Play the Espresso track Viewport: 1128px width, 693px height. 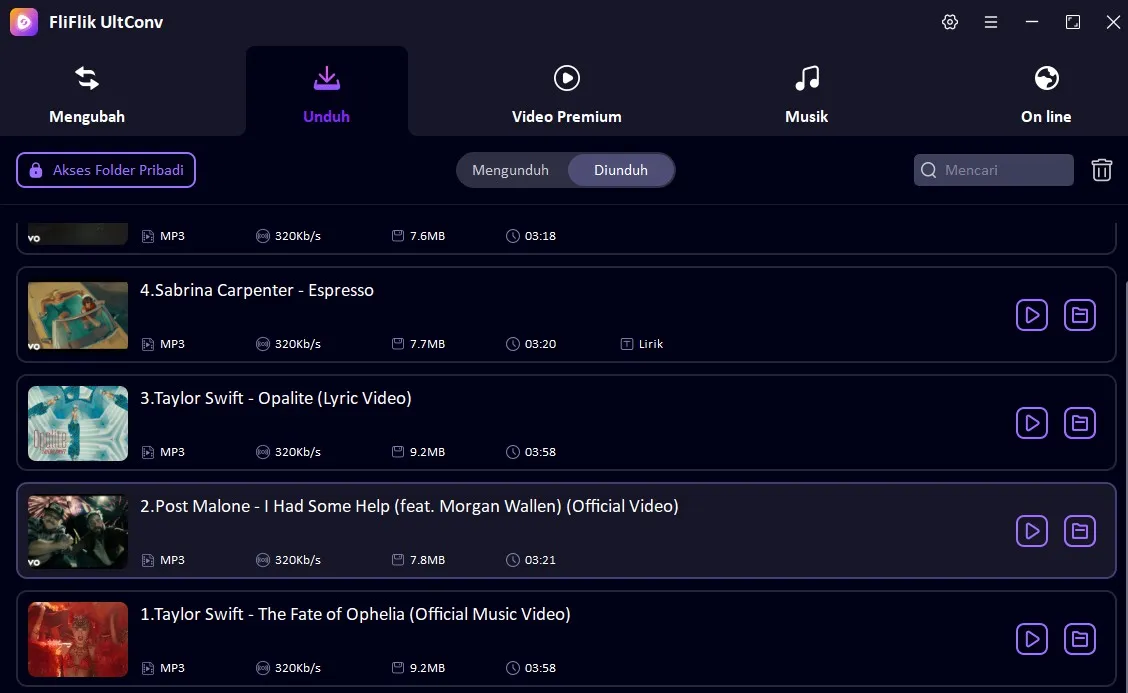[x=1032, y=315]
